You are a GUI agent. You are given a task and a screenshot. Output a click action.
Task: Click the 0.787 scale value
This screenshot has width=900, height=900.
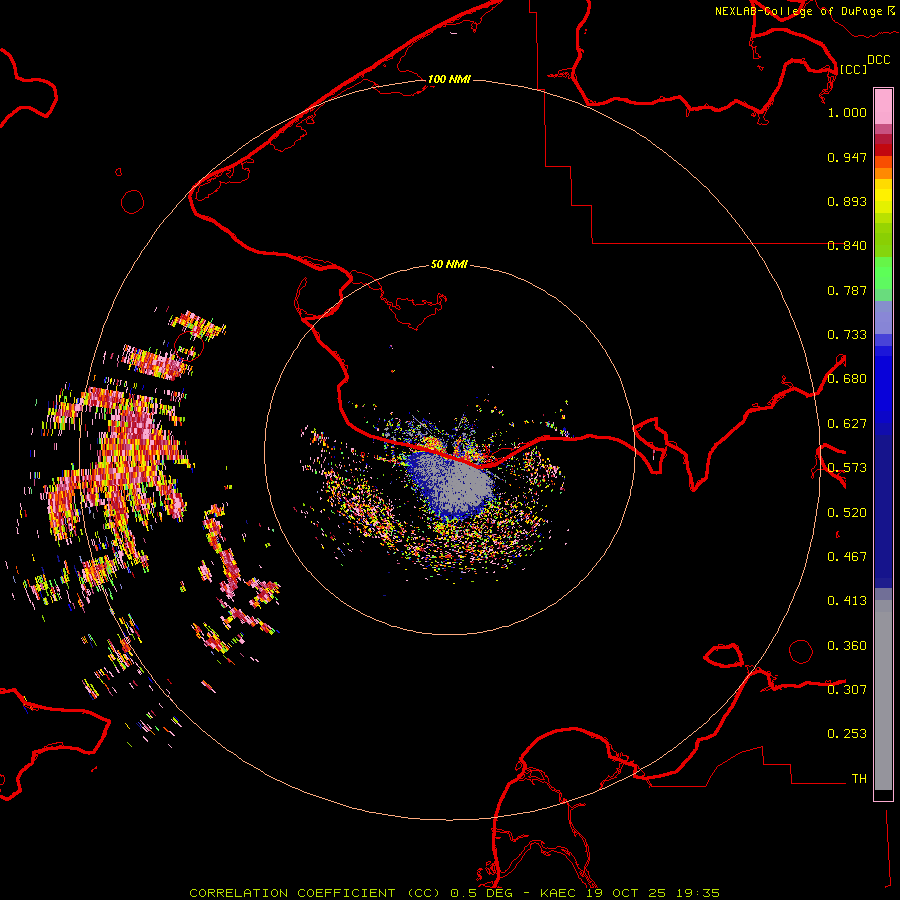click(847, 290)
